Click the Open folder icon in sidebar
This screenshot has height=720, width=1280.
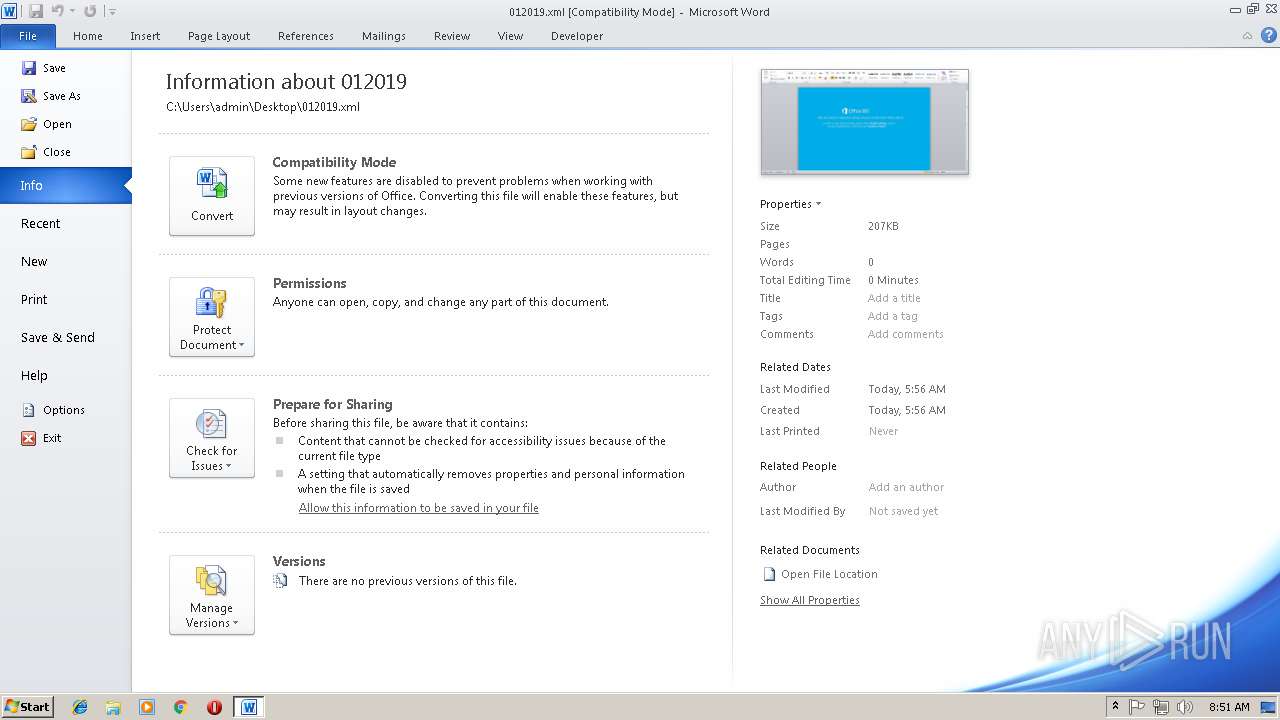(29, 124)
